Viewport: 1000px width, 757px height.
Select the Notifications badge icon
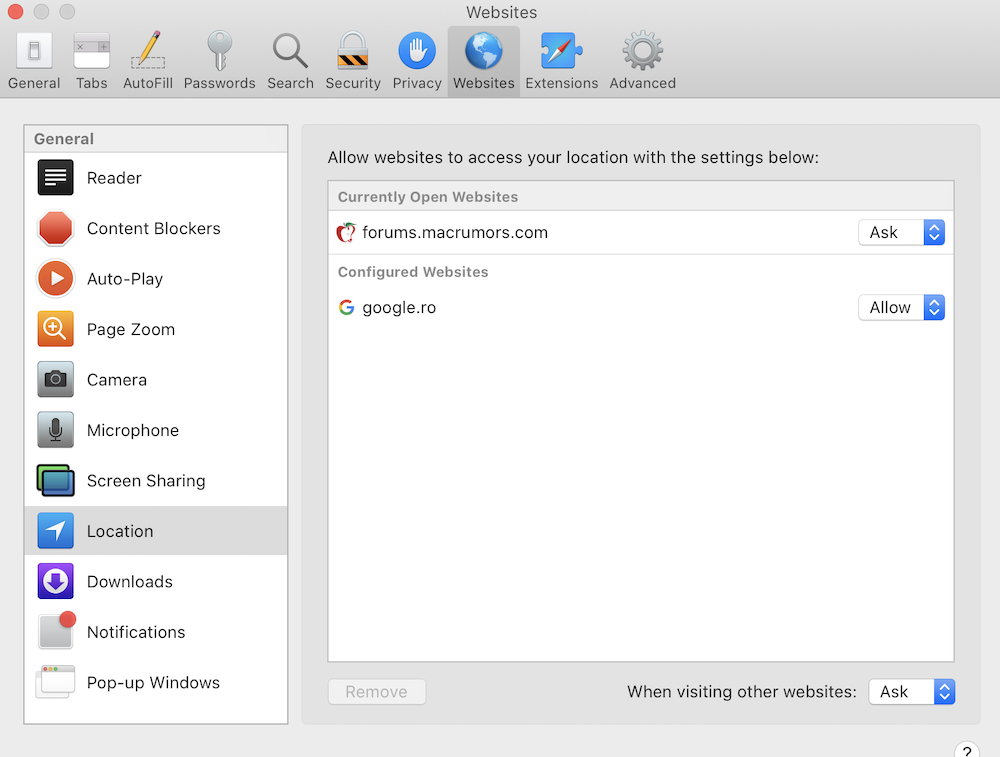point(57,630)
